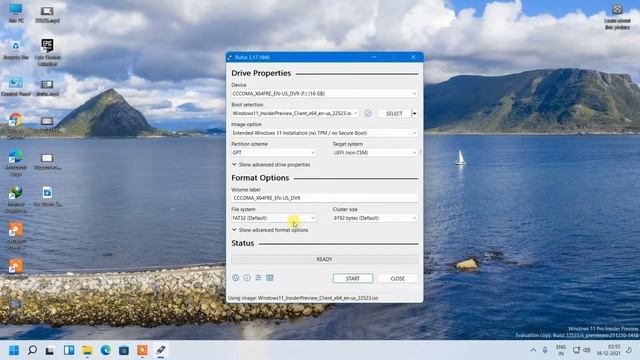Open the orange app on the taskbar
Viewport: 640px width, 360px height.
point(142,350)
